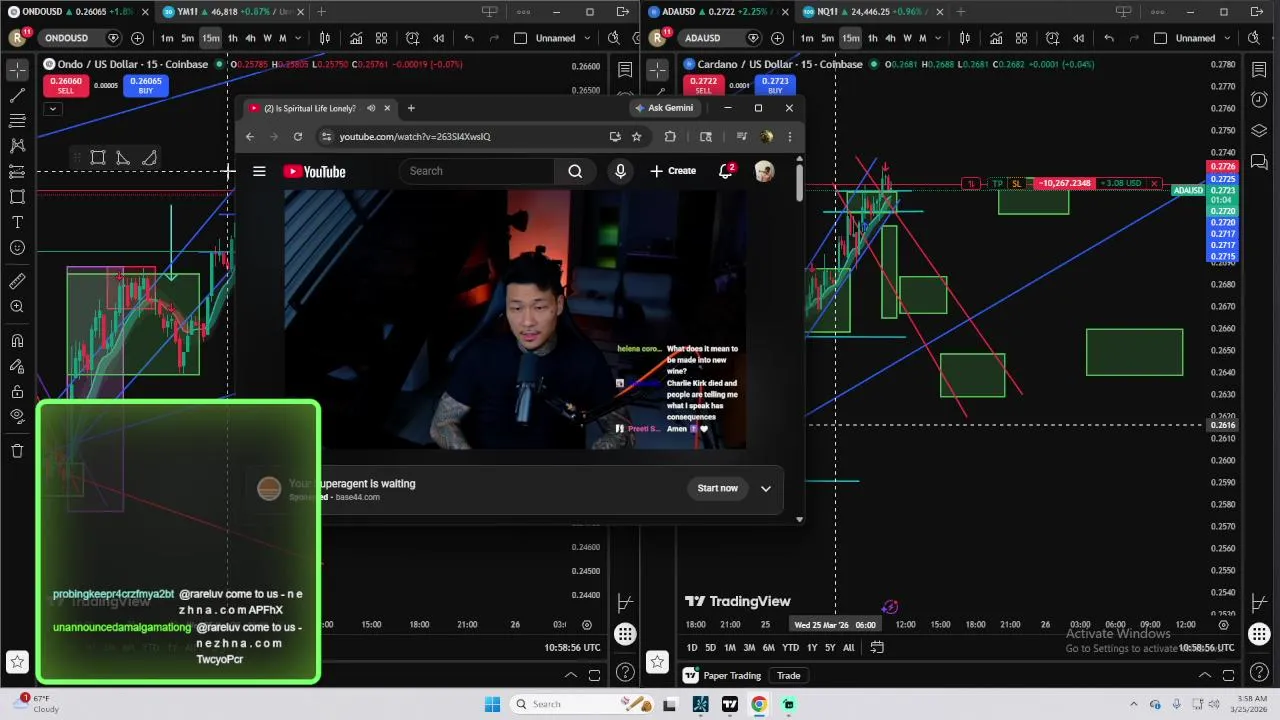1280x720 pixels.
Task: Open YouTube hamburger guide menu
Action: tap(259, 171)
